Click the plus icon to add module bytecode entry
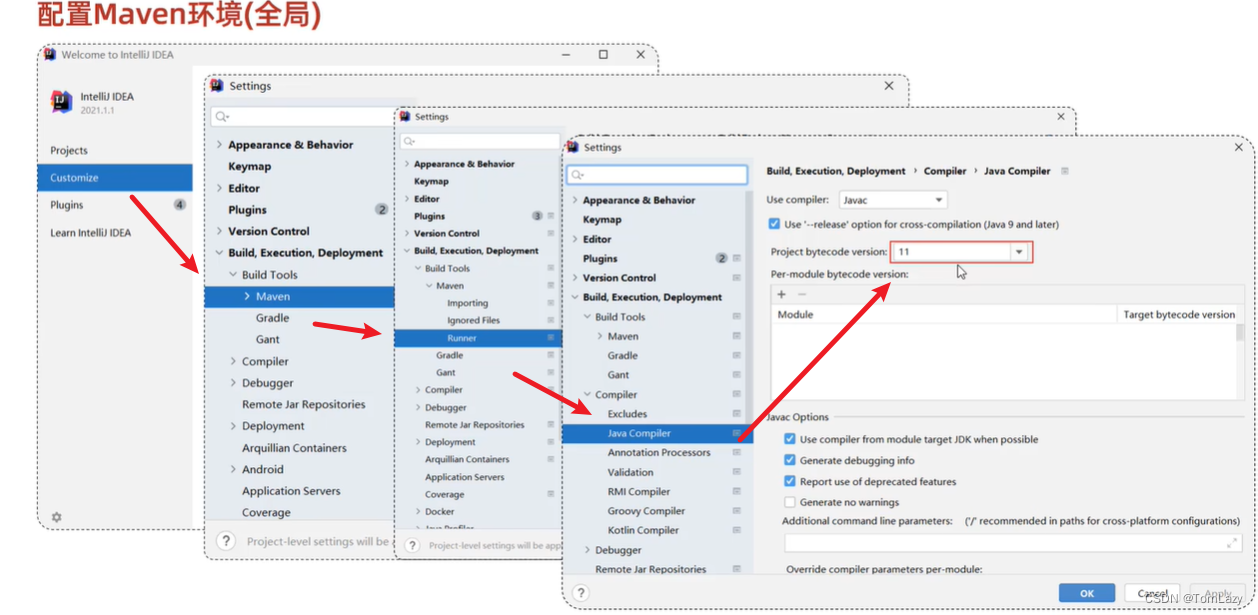Image resolution: width=1258 pixels, height=615 pixels. click(781, 293)
